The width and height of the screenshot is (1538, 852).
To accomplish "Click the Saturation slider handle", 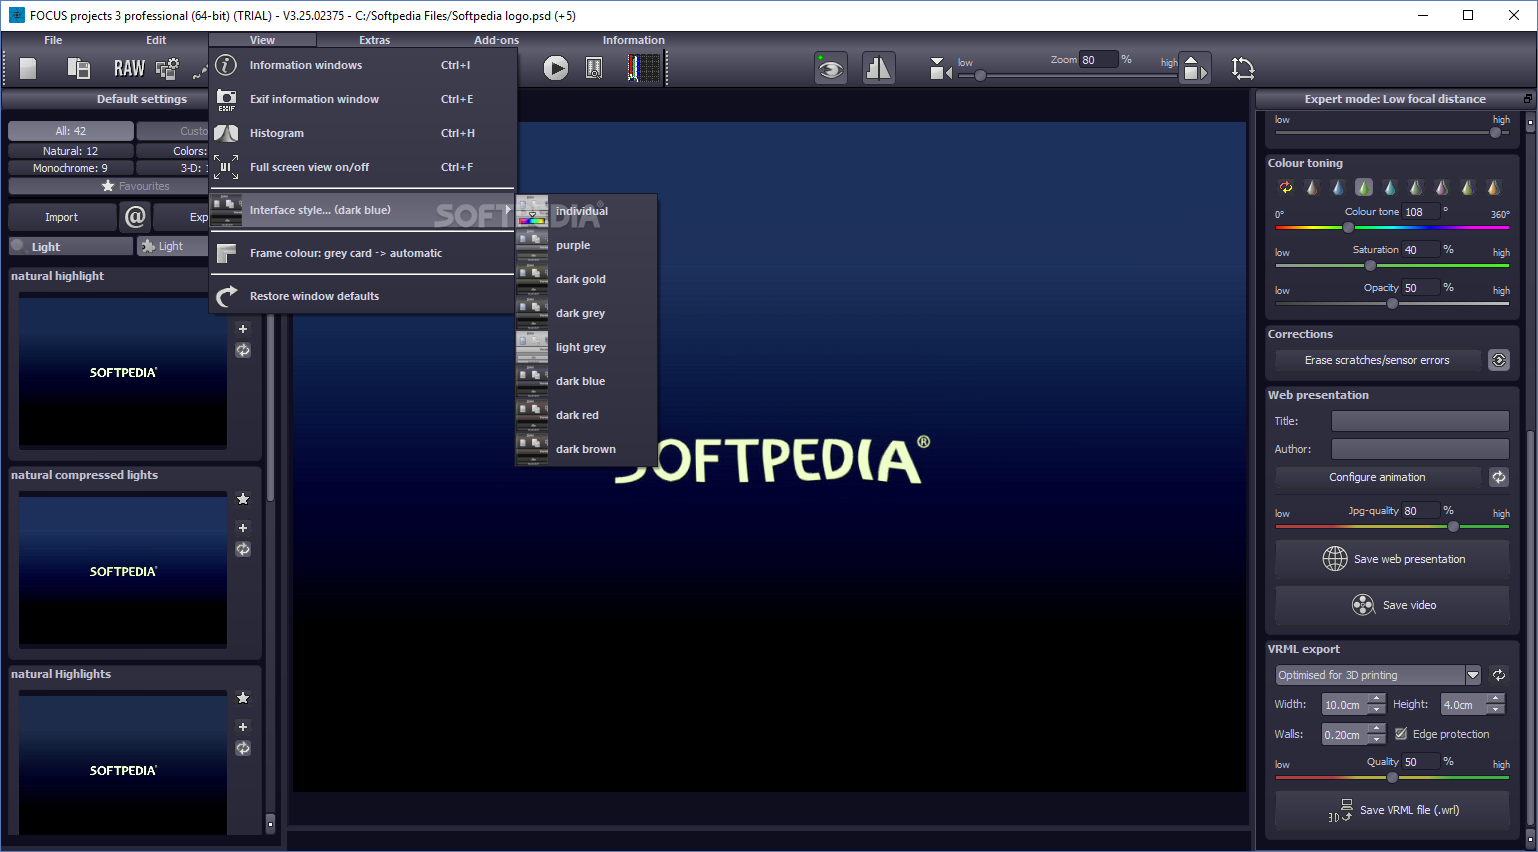I will [x=1370, y=265].
